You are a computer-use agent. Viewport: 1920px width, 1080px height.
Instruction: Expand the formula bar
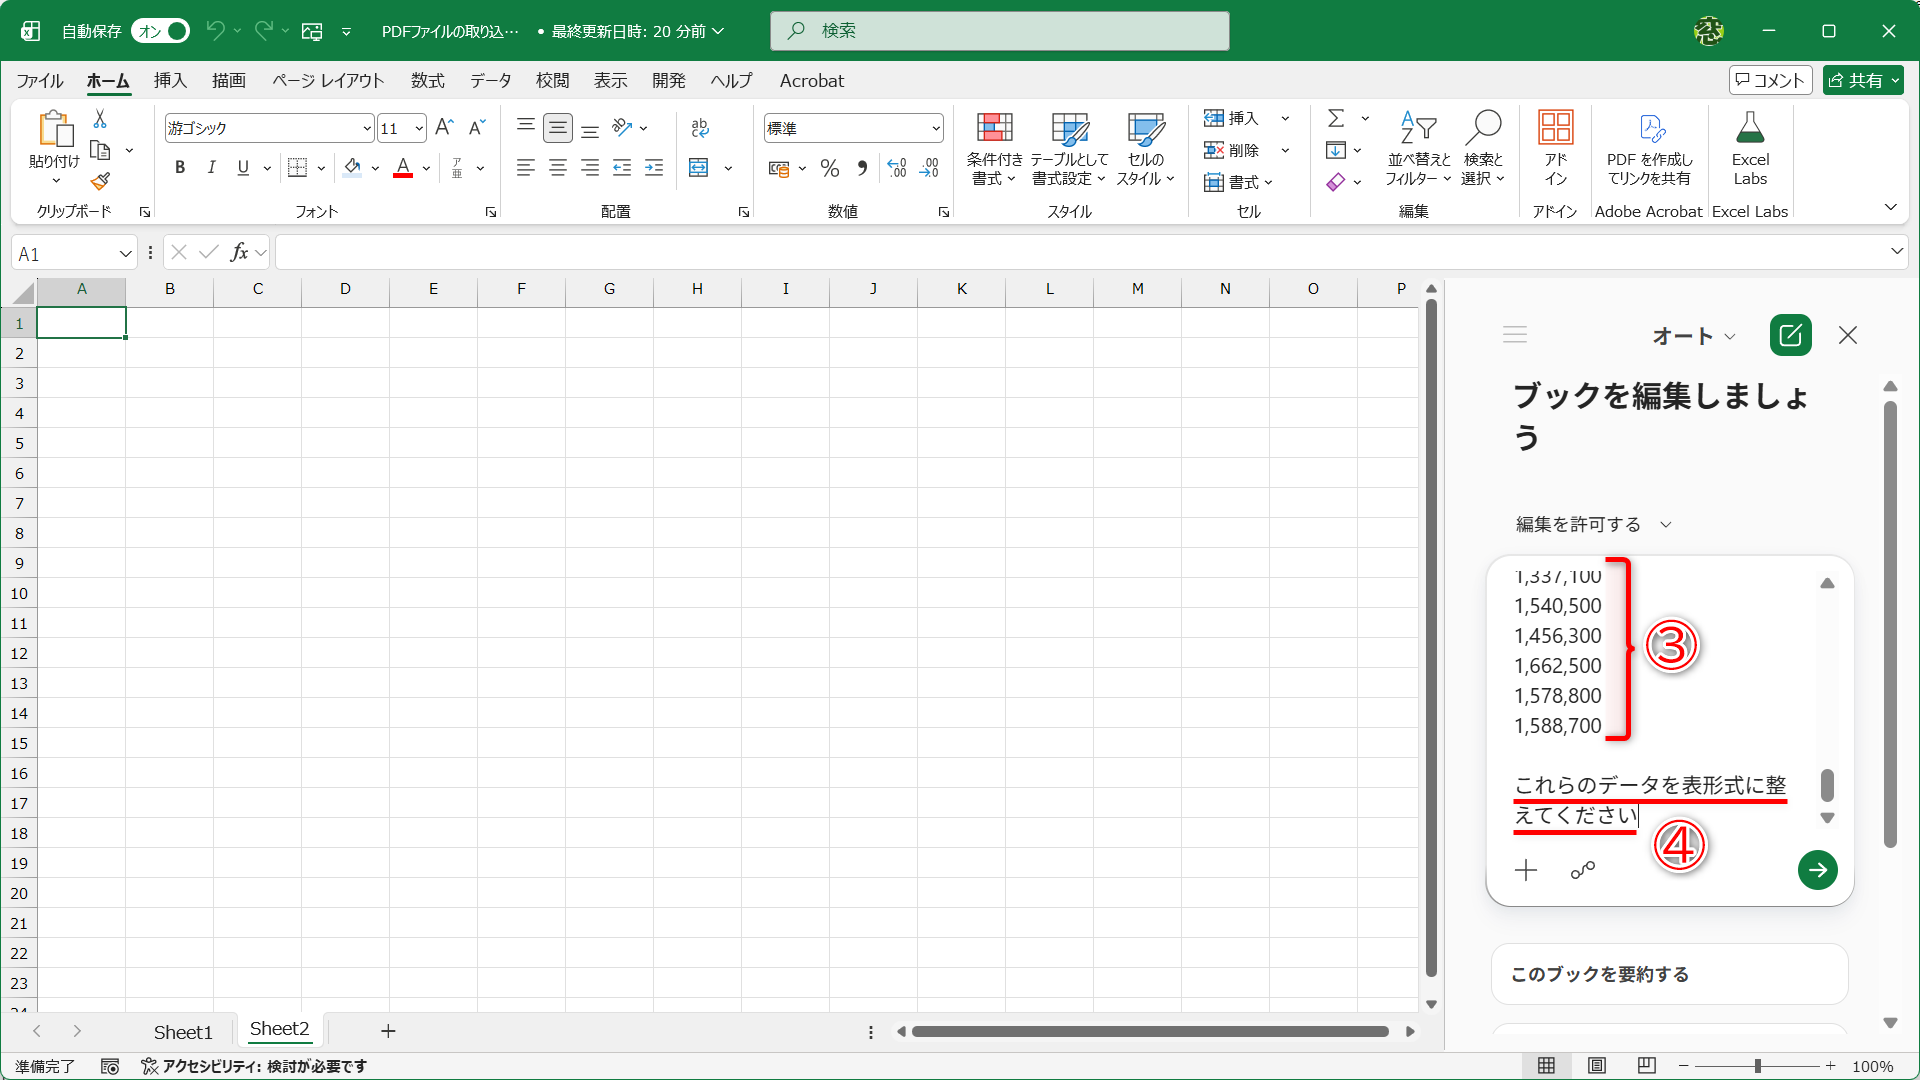pyautogui.click(x=1897, y=251)
